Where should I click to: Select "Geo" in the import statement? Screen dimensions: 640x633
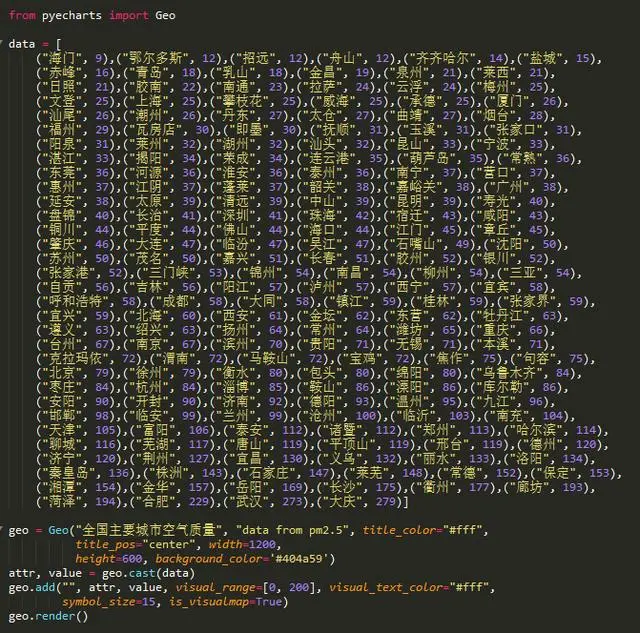(165, 16)
